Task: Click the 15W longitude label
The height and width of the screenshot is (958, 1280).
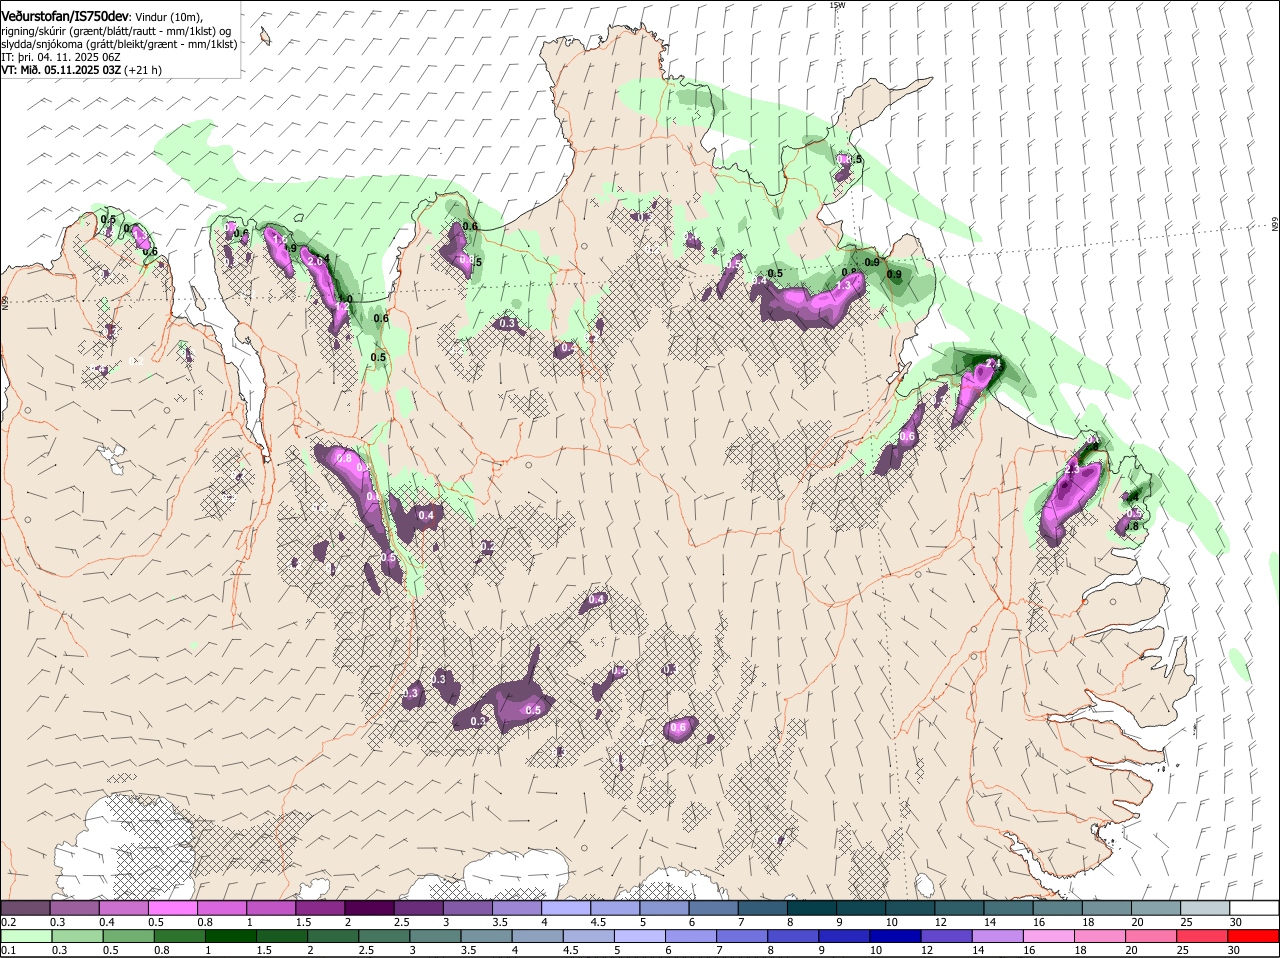Action: click(x=837, y=5)
